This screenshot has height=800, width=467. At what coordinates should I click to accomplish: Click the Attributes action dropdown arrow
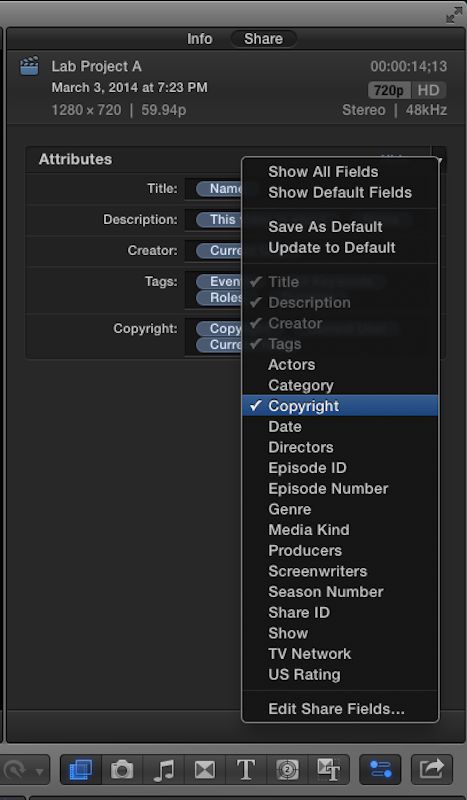(439, 159)
